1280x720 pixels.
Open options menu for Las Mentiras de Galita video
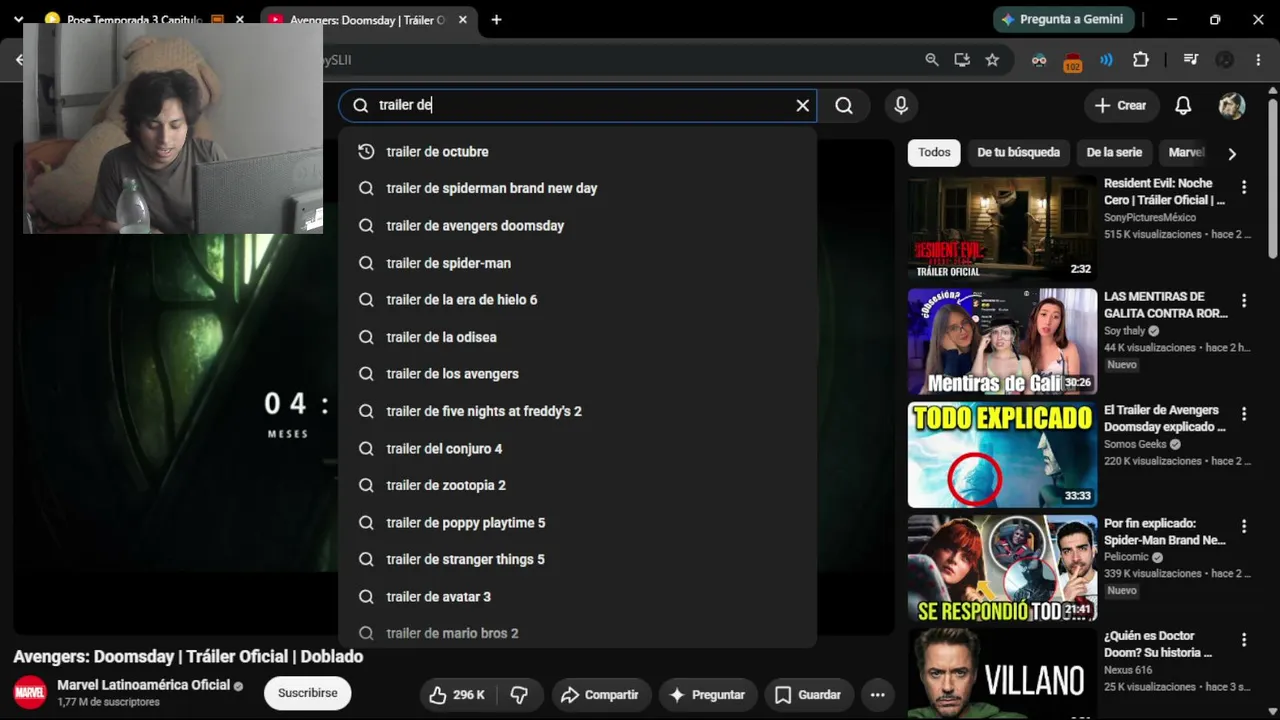[x=1244, y=301]
